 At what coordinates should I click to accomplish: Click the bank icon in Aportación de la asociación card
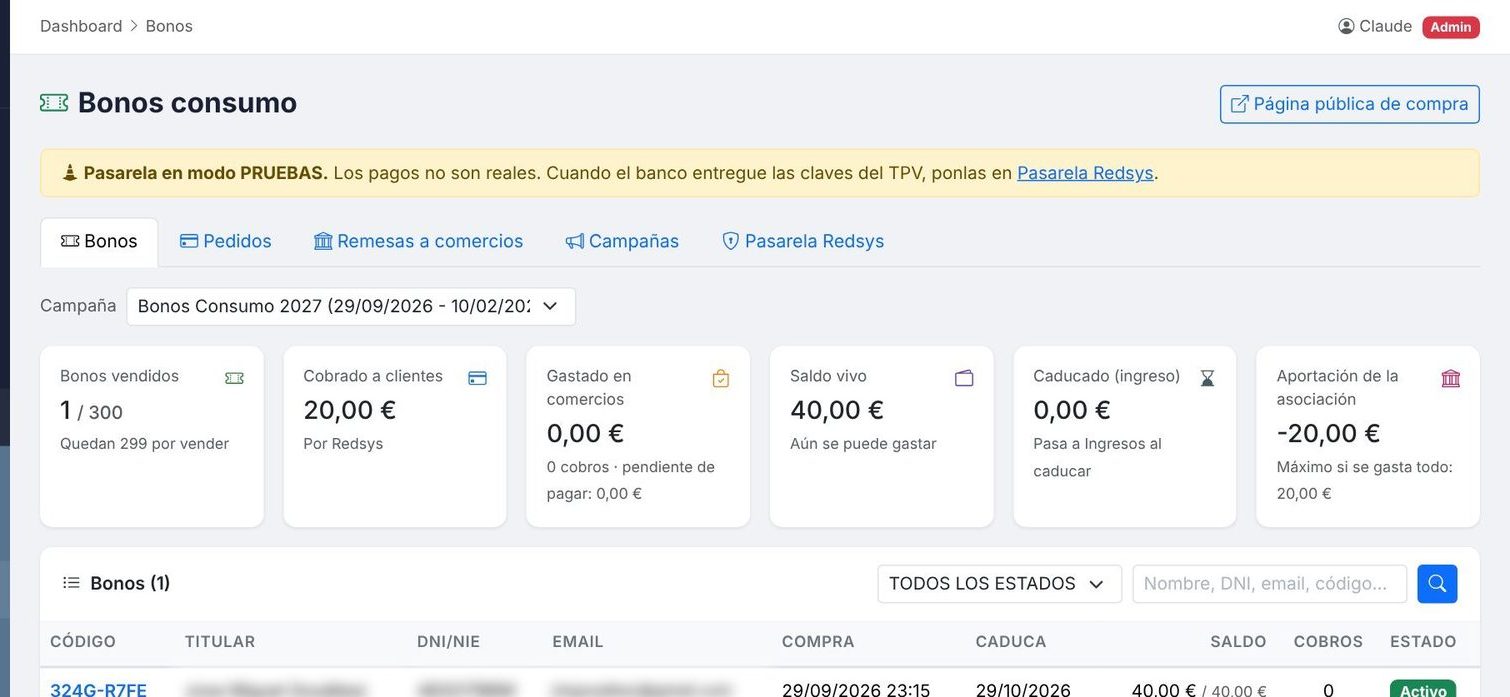(1451, 378)
